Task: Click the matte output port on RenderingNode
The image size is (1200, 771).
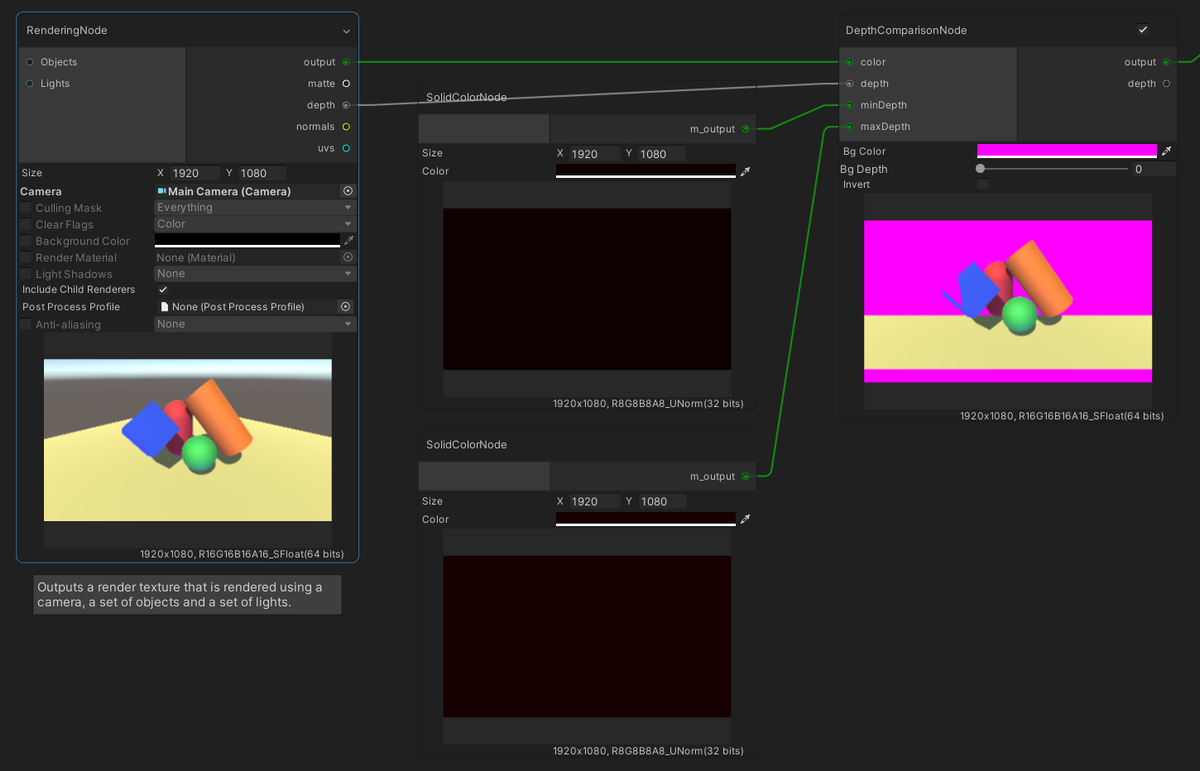Action: pyautogui.click(x=346, y=84)
